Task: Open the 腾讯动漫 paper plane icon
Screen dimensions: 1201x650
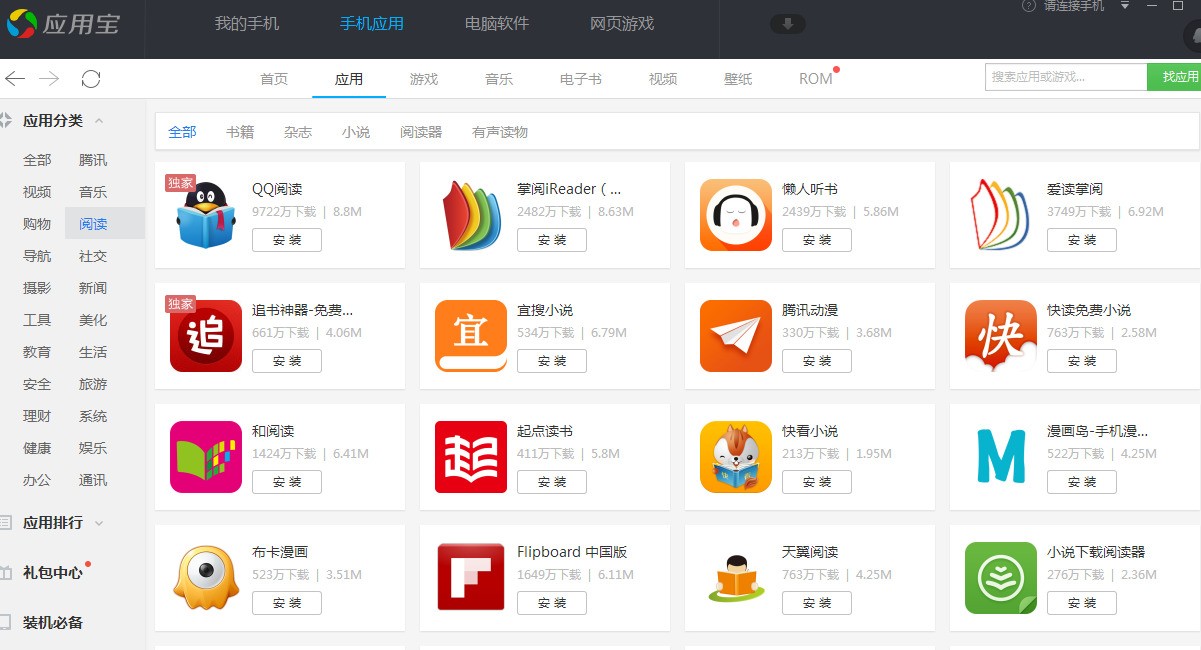Action: tap(736, 336)
